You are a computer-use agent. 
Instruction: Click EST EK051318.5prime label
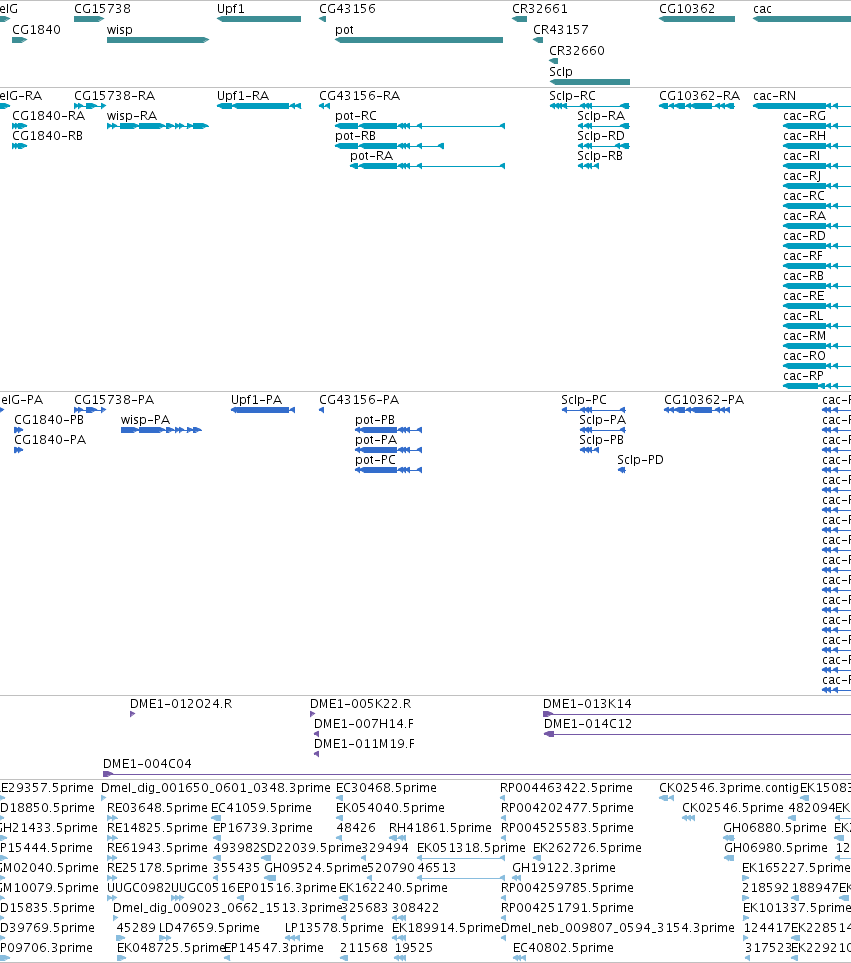point(471,848)
